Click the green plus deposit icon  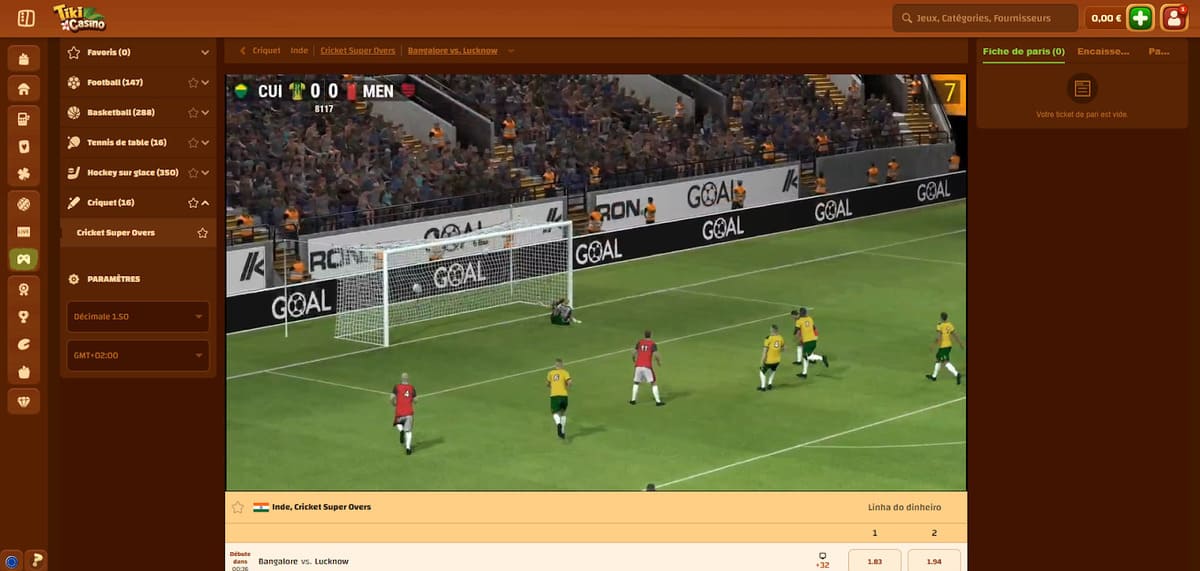[x=1140, y=18]
